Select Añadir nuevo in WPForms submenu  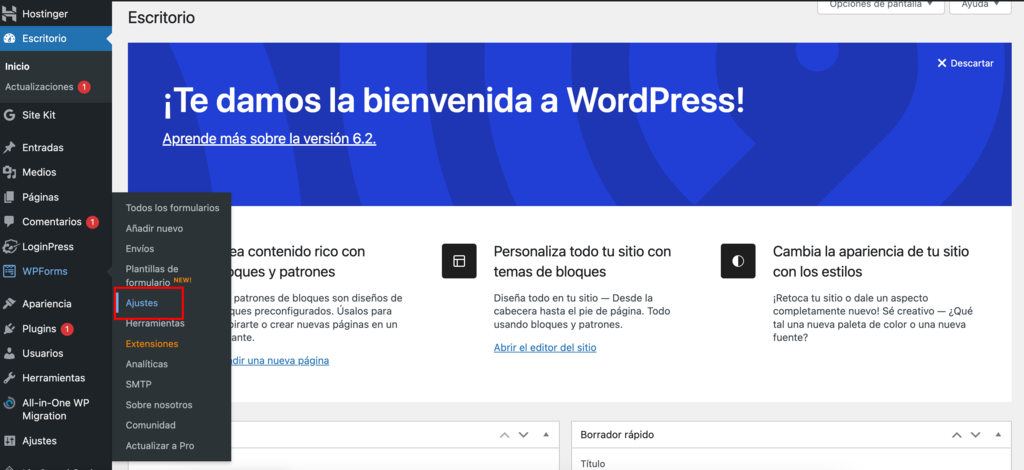point(154,228)
